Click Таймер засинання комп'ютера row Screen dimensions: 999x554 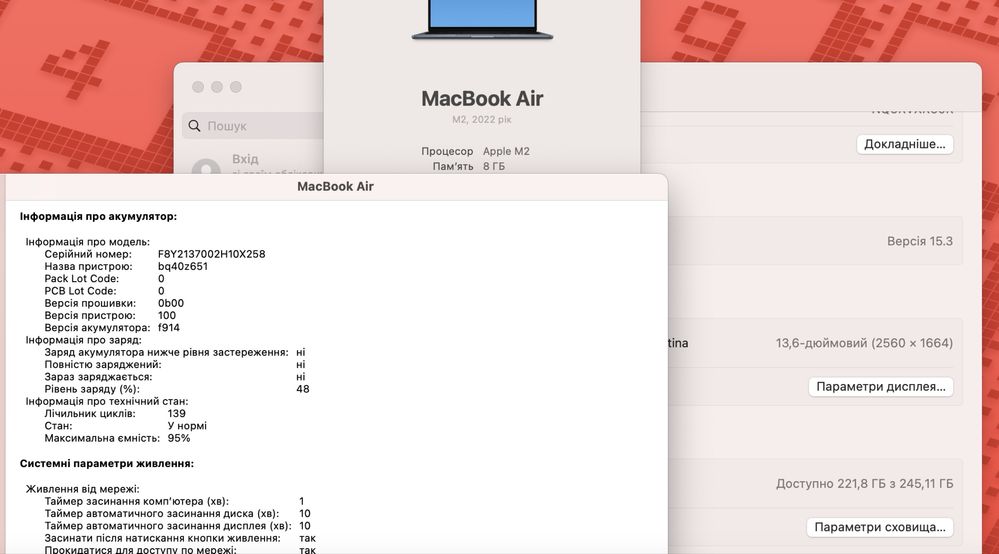tap(175, 501)
